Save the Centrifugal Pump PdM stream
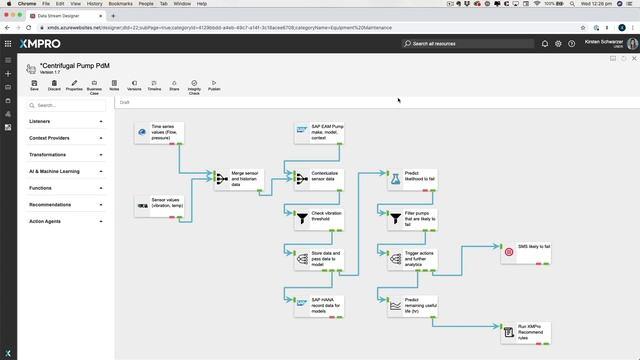Screen dimensions: 640x360 [x=34, y=85]
